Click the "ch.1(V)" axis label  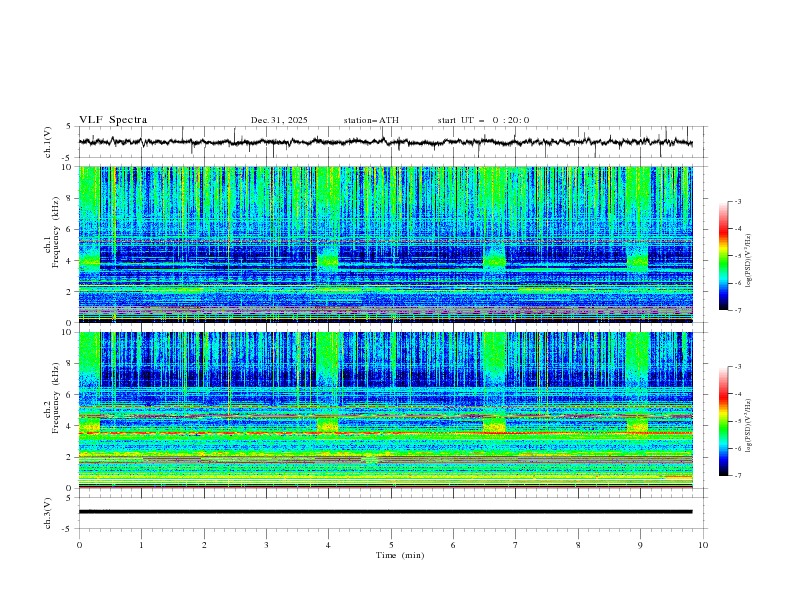click(x=48, y=142)
